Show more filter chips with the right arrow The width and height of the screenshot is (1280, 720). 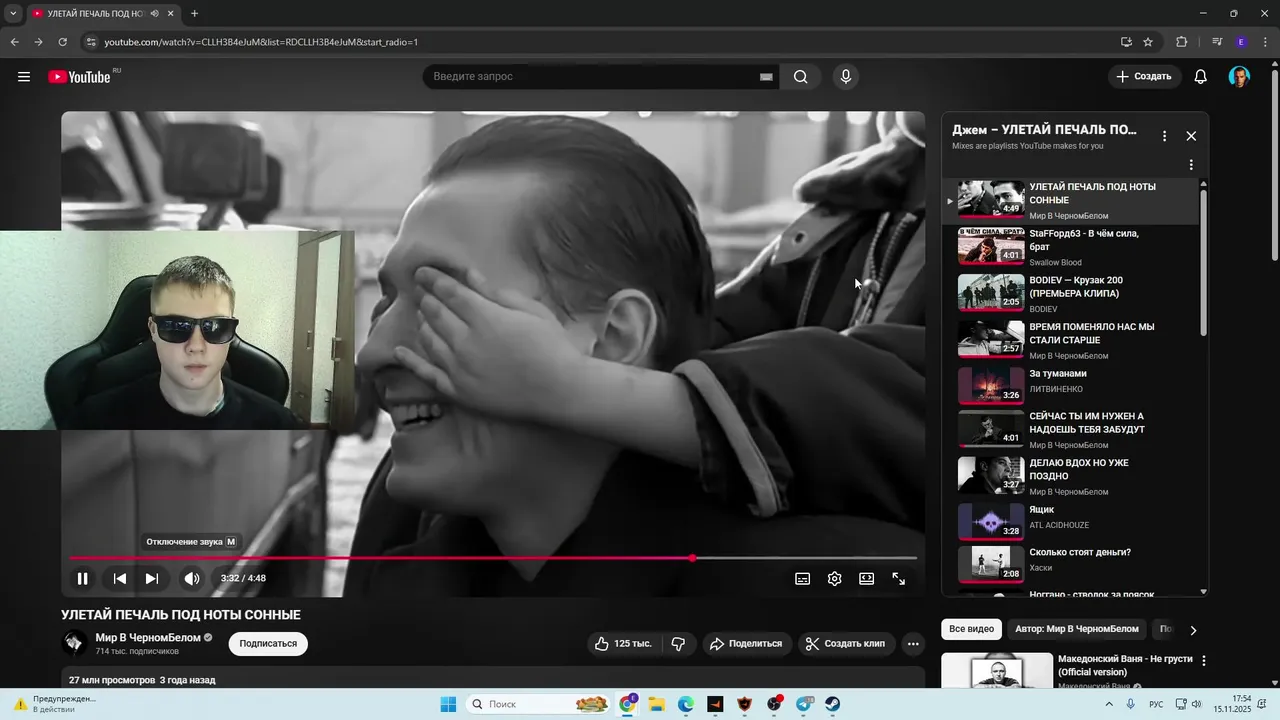1193,630
